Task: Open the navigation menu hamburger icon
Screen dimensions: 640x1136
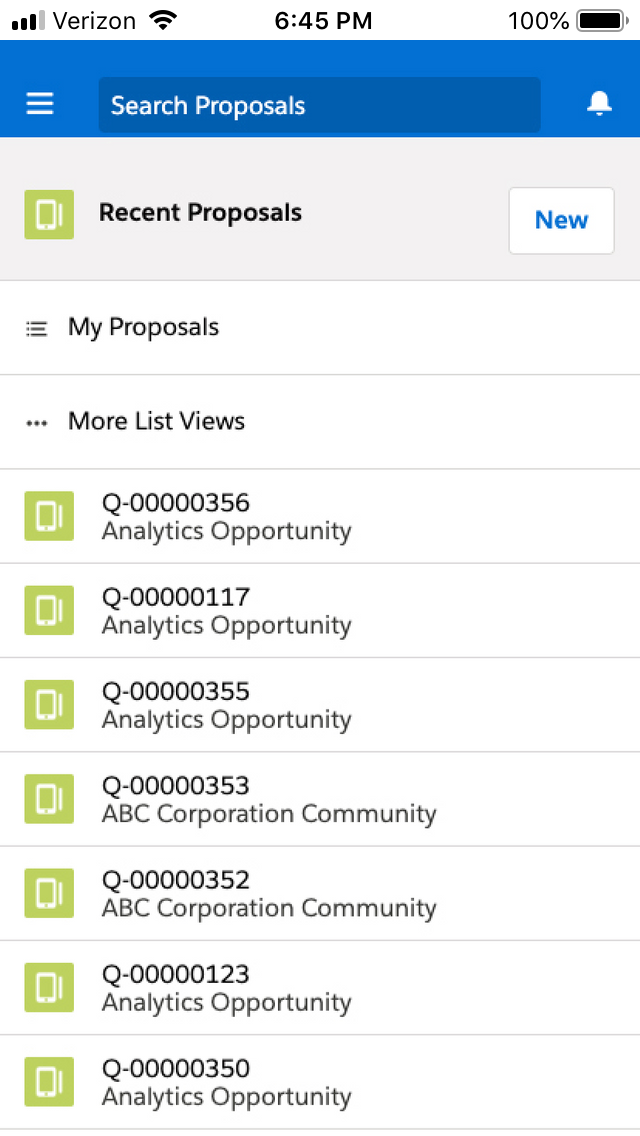Action: point(39,104)
